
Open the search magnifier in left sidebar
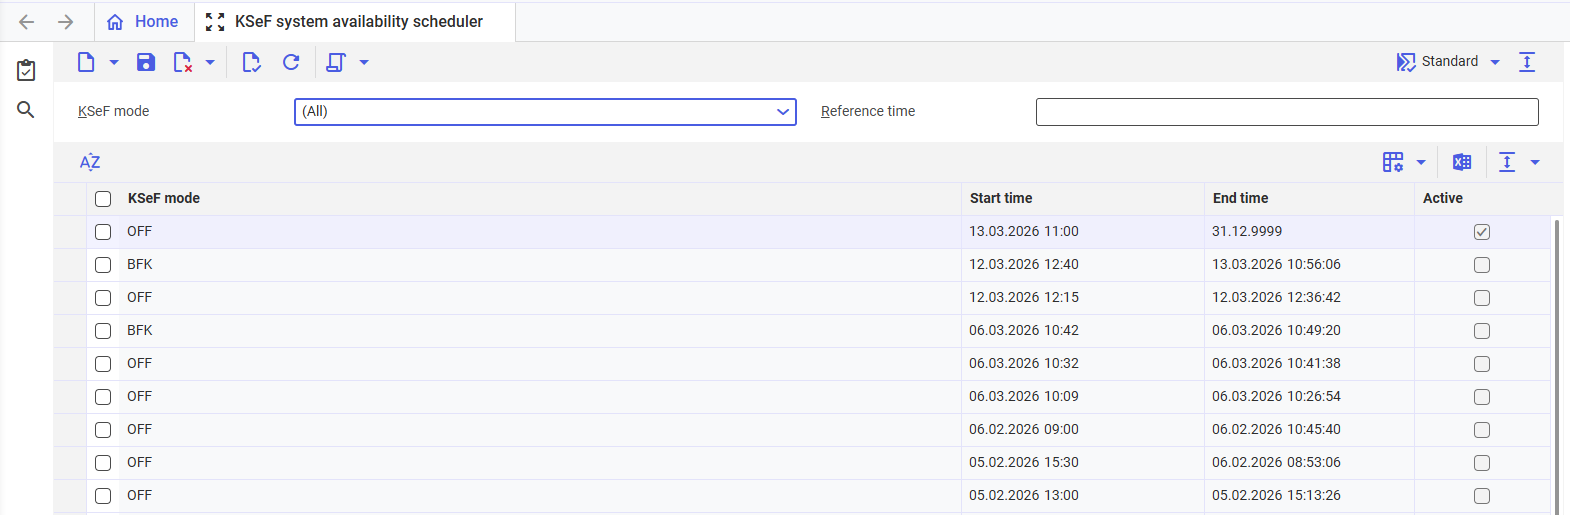[26, 110]
